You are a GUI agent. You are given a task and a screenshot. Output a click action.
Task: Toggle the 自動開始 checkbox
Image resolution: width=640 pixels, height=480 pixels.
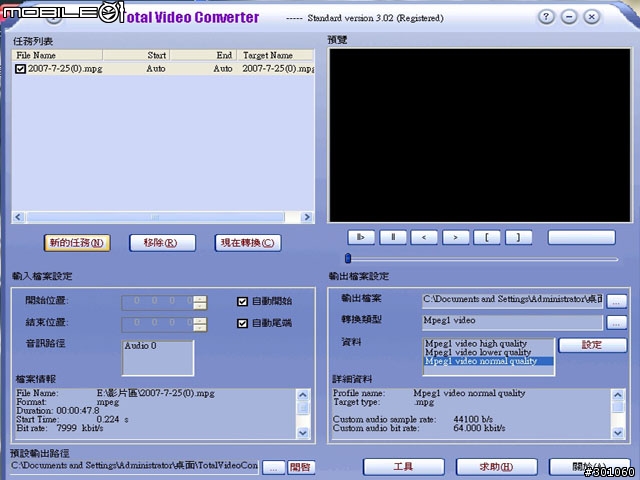click(x=242, y=301)
